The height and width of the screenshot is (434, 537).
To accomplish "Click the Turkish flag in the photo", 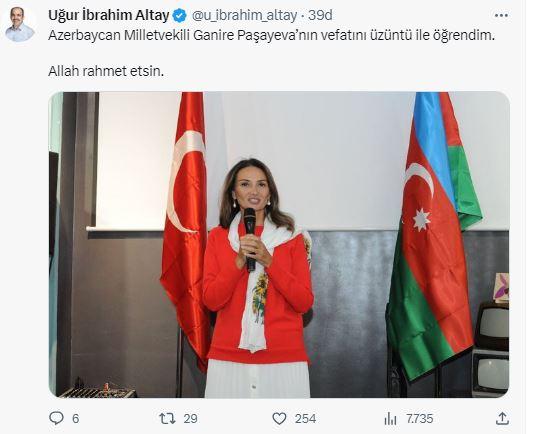I will pyautogui.click(x=185, y=226).
